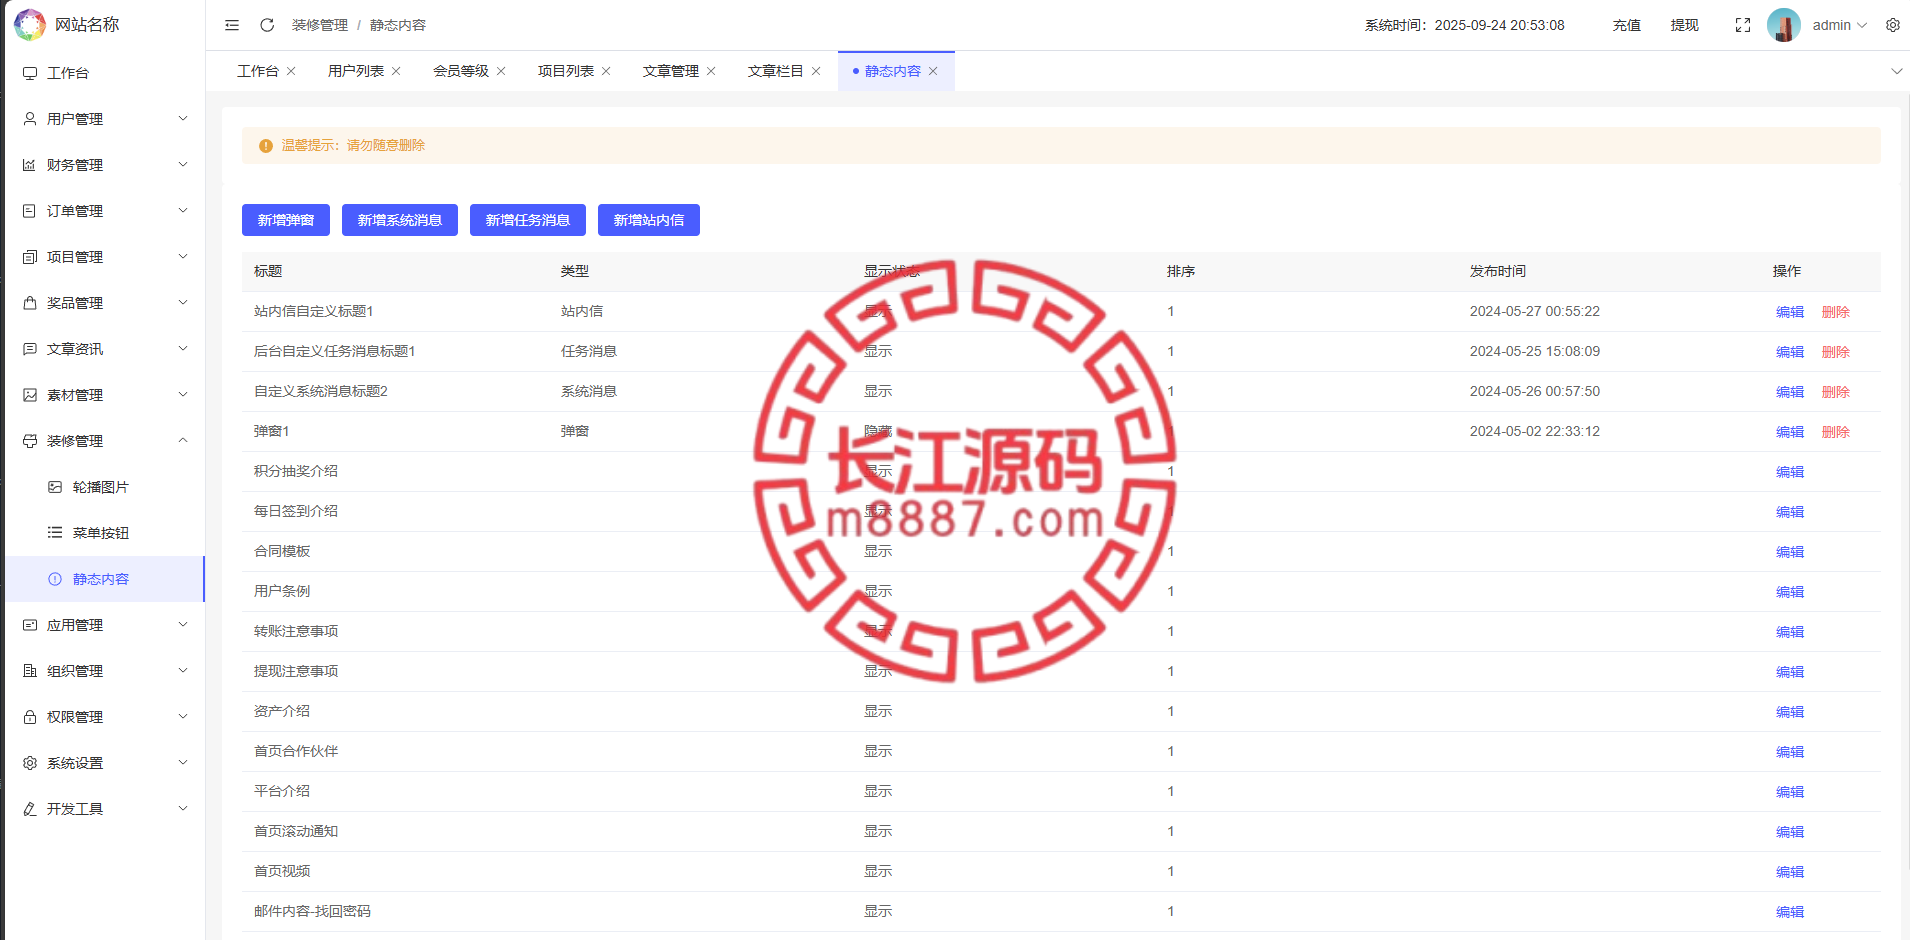
Task: Edit the 合同模板 row
Action: tap(1790, 552)
